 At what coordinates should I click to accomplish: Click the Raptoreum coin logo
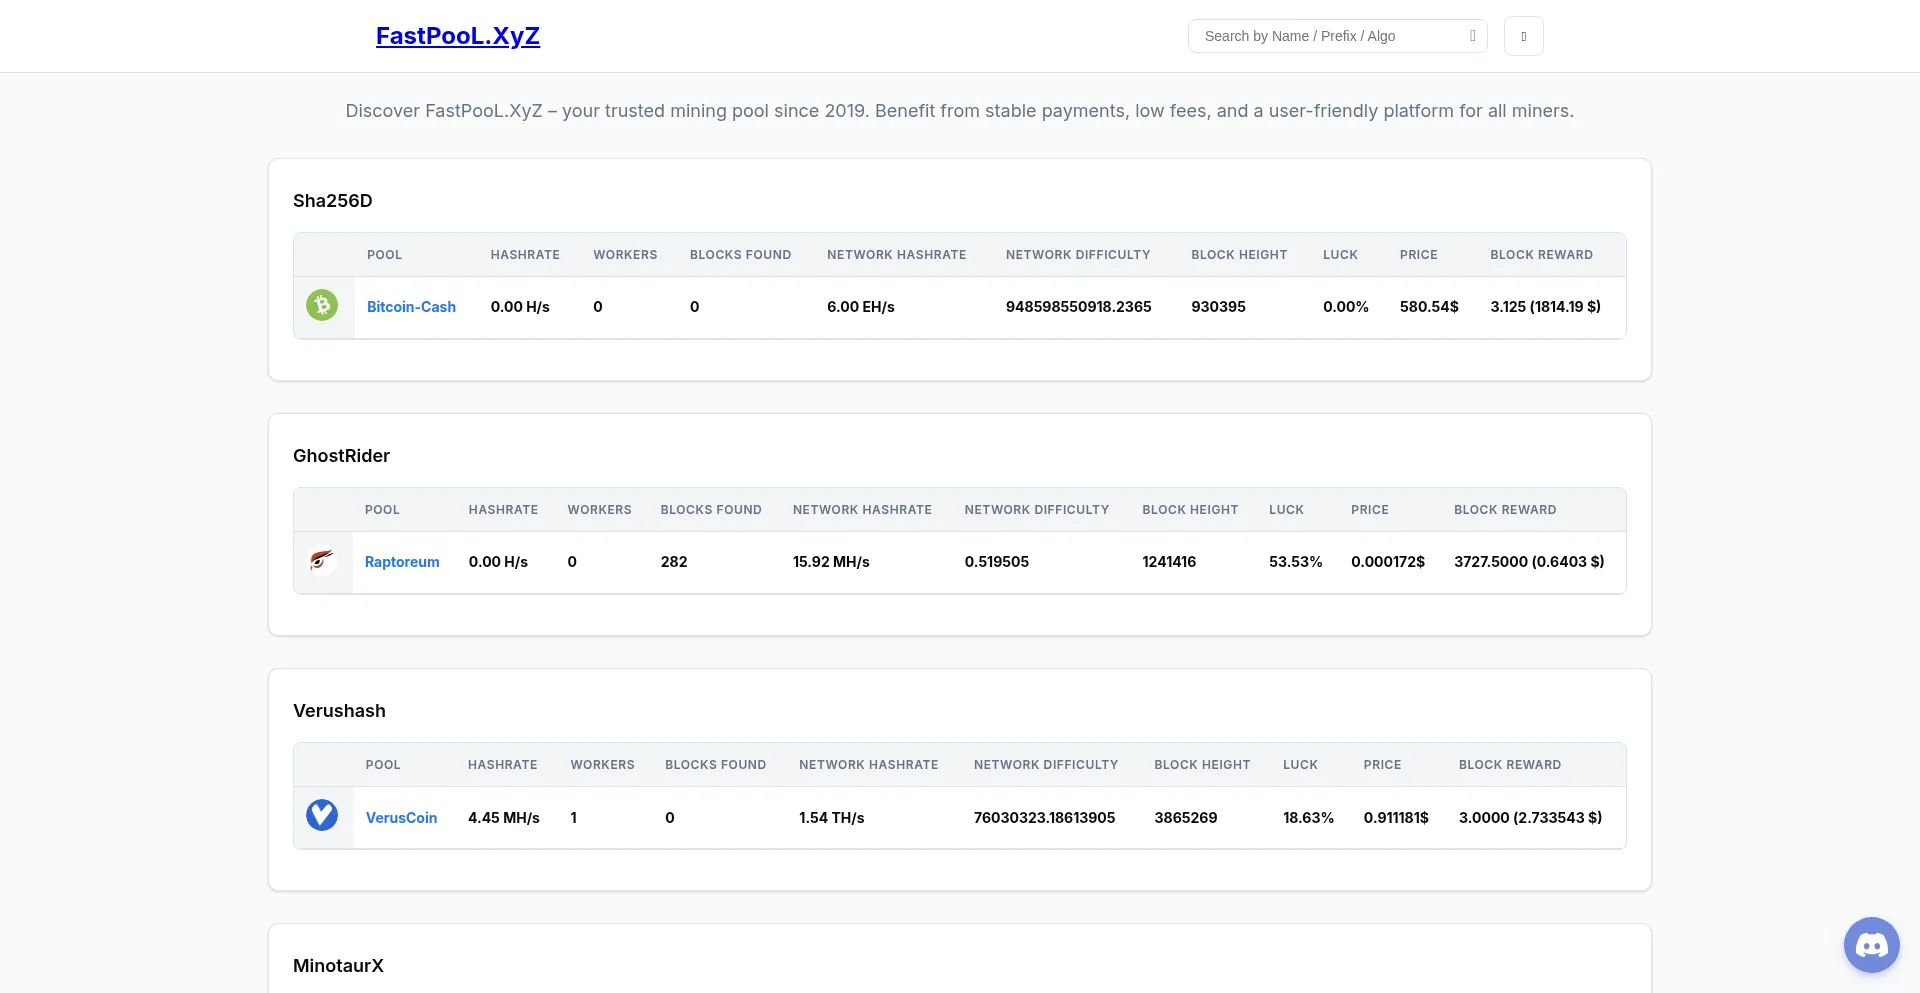click(321, 560)
